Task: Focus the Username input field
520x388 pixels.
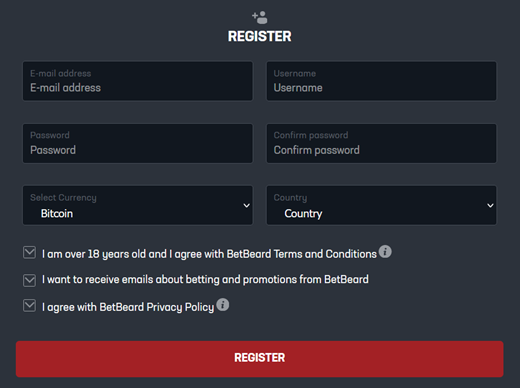Action: coord(381,81)
